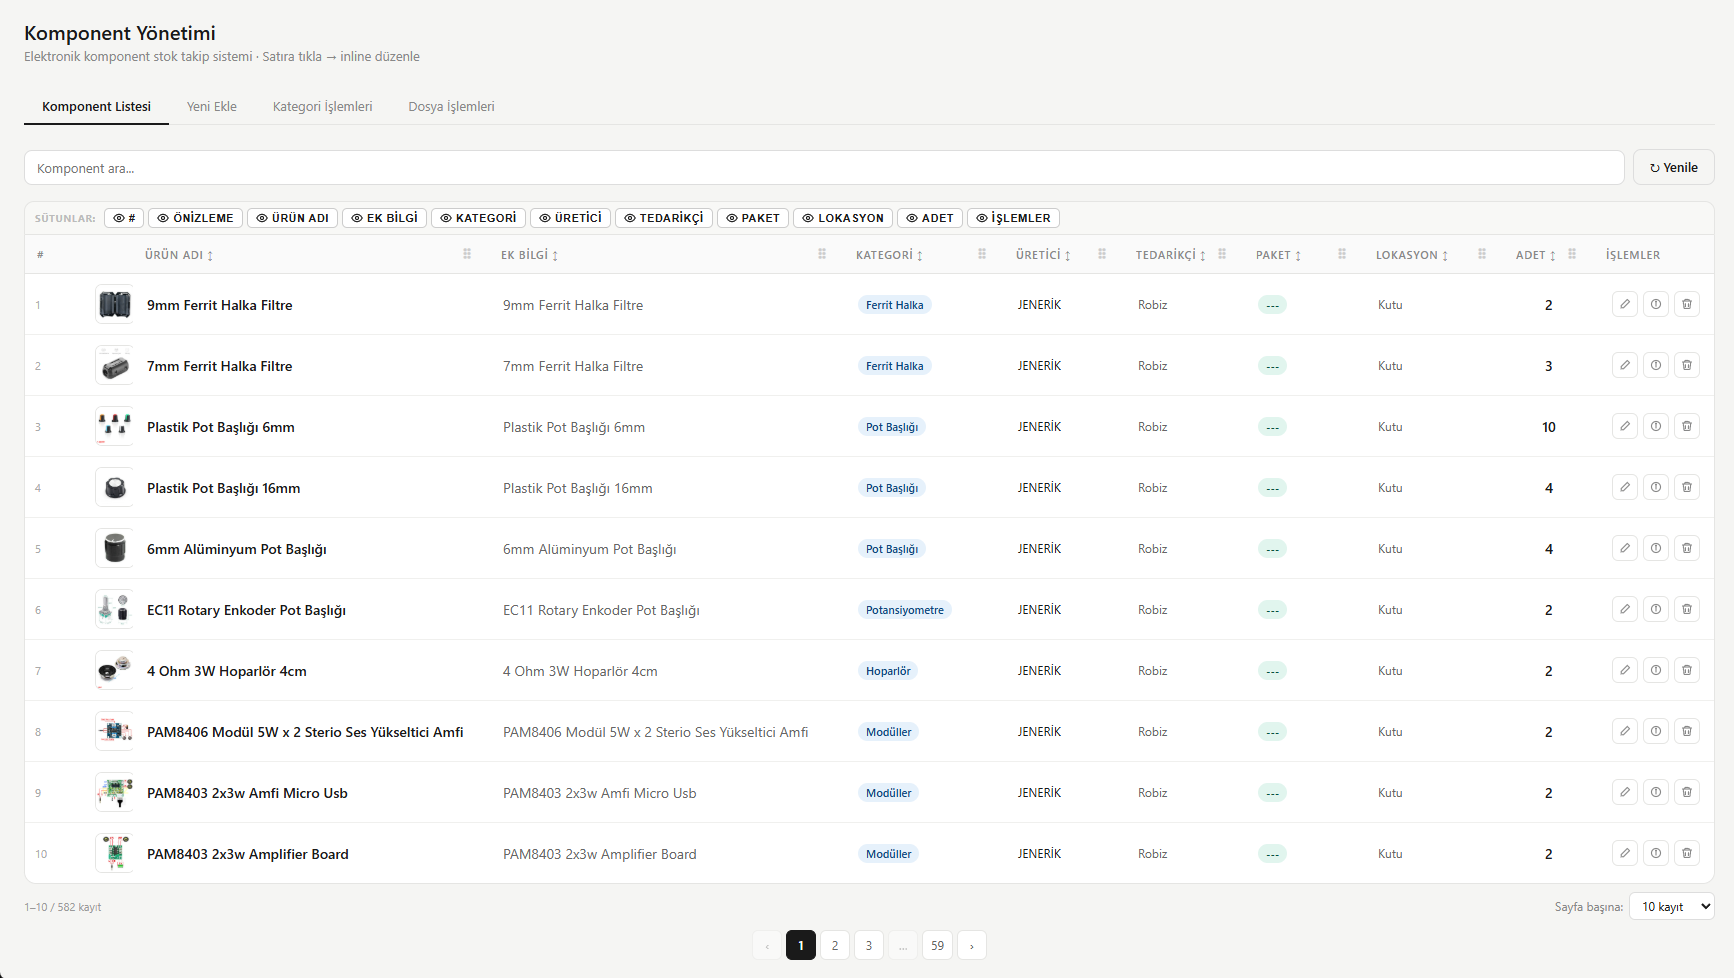Click the pencil edit icon for 9mm Ferrit Halka Filtre

pos(1624,304)
